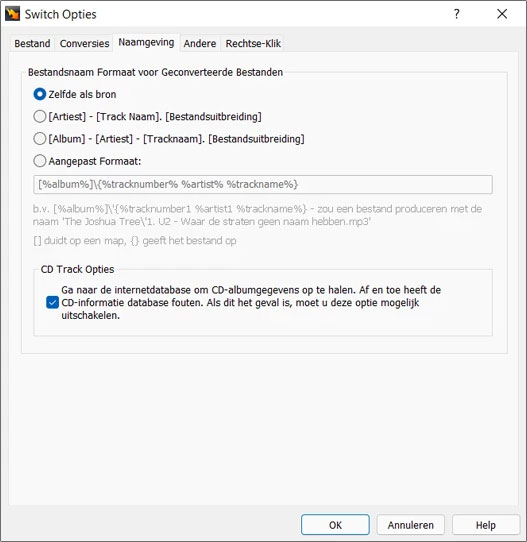Select the Zelfde als bron option
The image size is (527, 542).
(75, 94)
